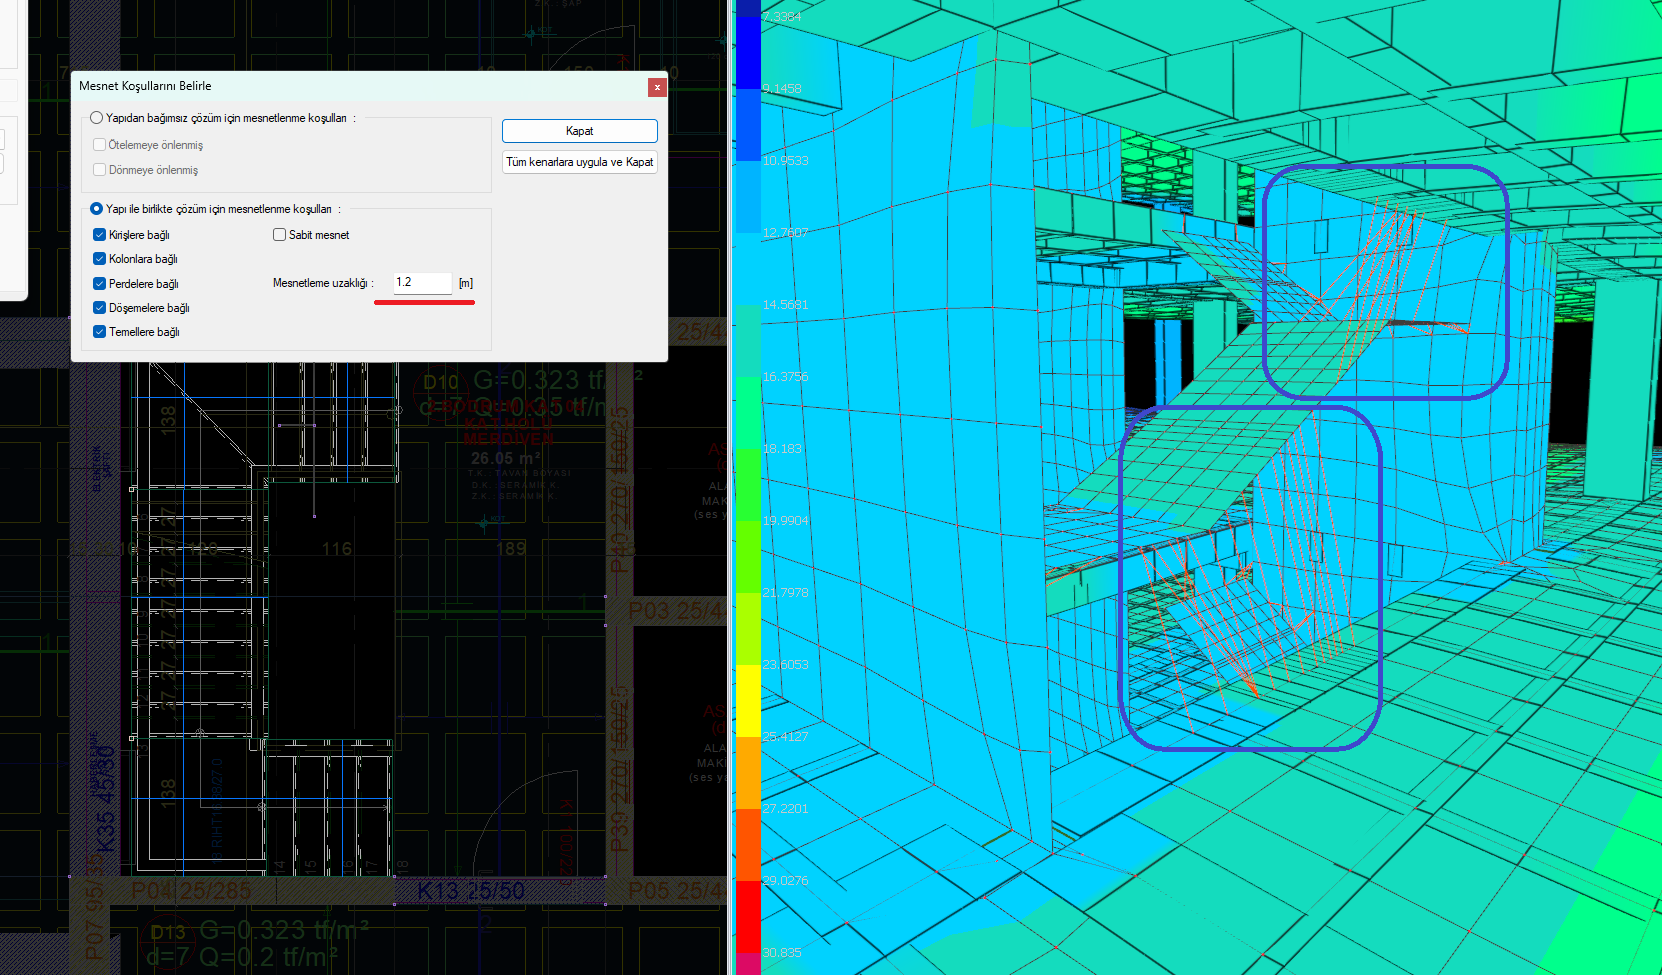Click the Kapat button
Viewport: 1662px width, 975px height.
[579, 131]
